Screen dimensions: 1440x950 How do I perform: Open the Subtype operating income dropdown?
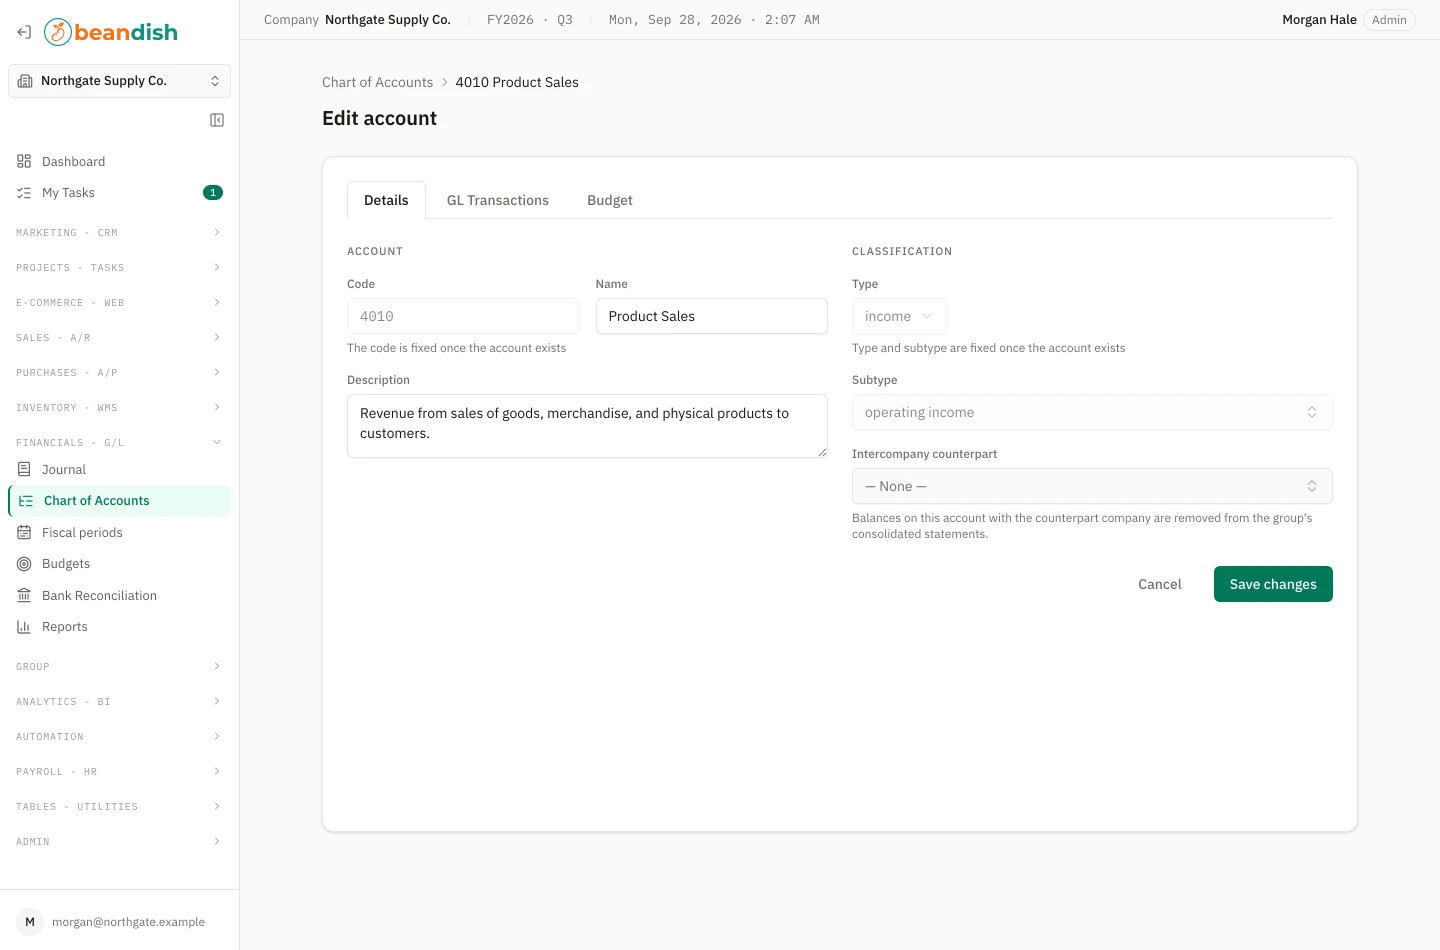1092,412
